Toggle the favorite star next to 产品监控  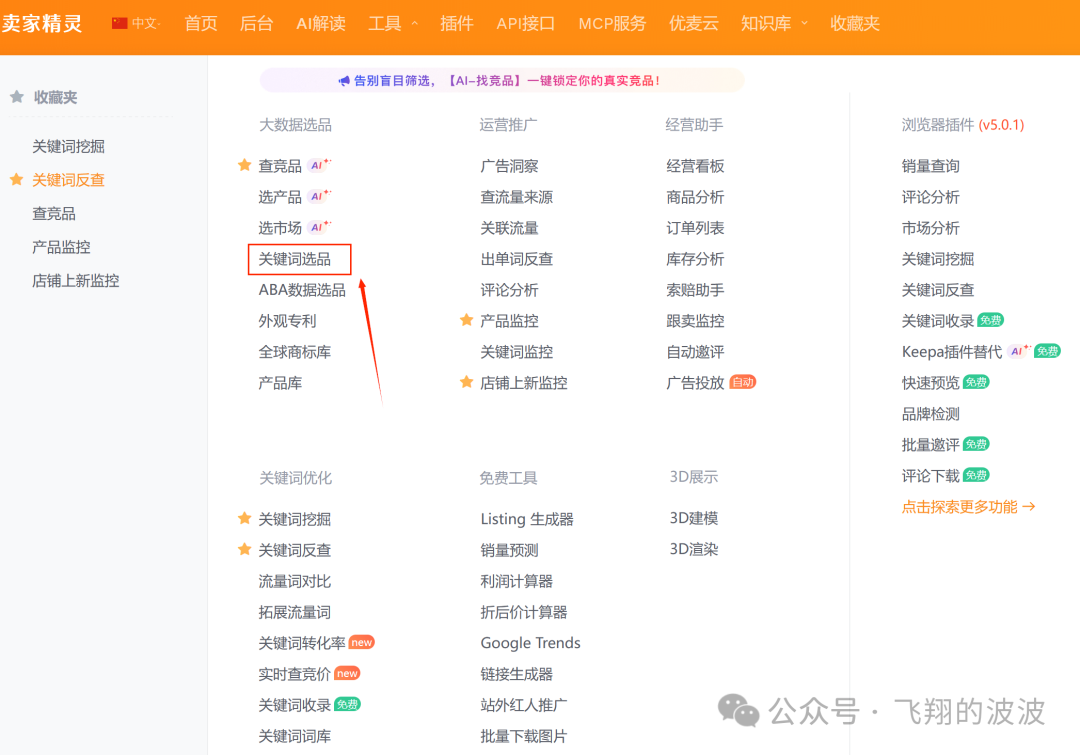point(467,320)
